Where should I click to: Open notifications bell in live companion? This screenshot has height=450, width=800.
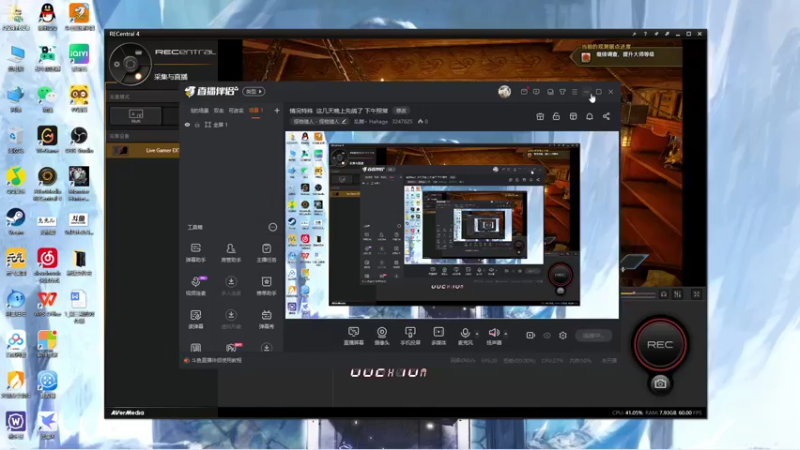[x=589, y=116]
